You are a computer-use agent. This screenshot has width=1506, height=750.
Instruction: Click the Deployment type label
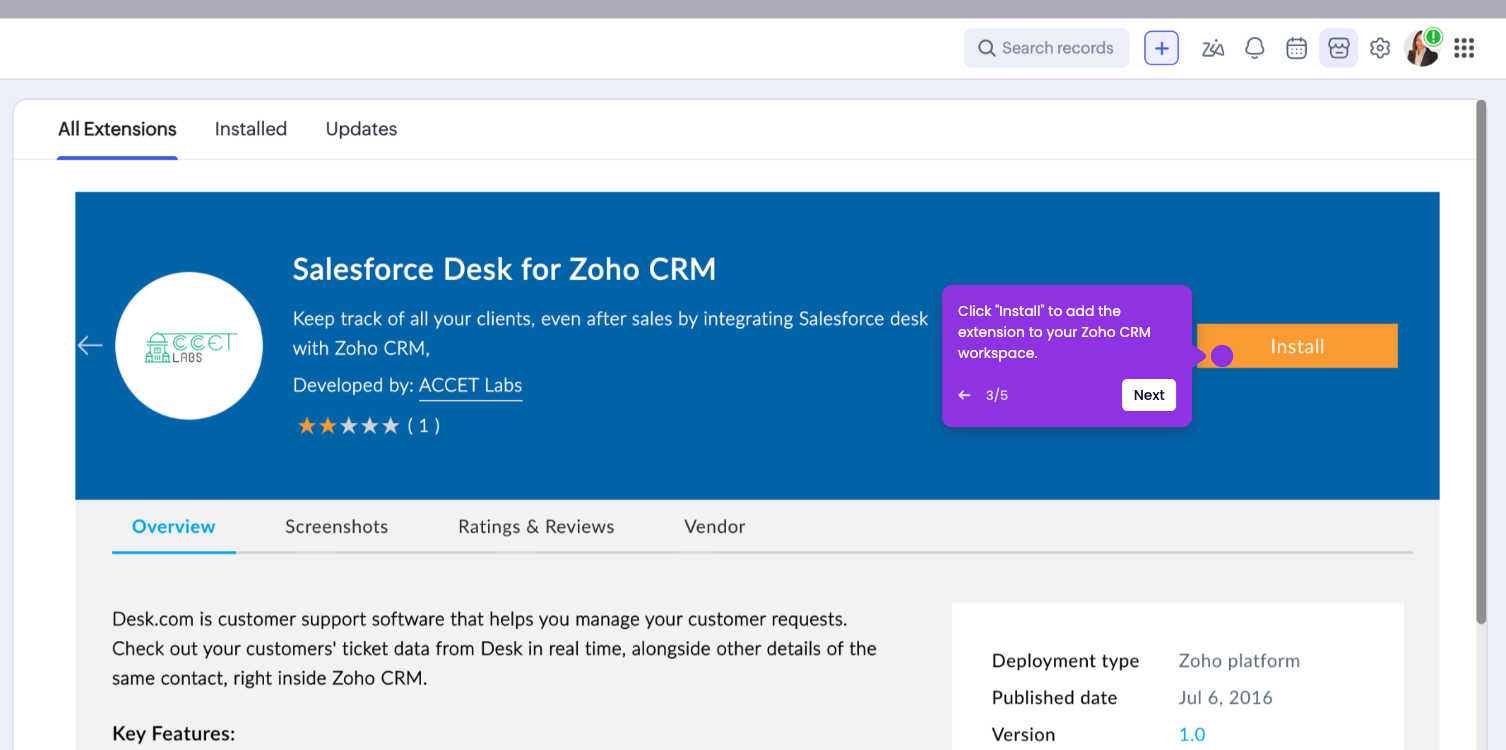1065,661
